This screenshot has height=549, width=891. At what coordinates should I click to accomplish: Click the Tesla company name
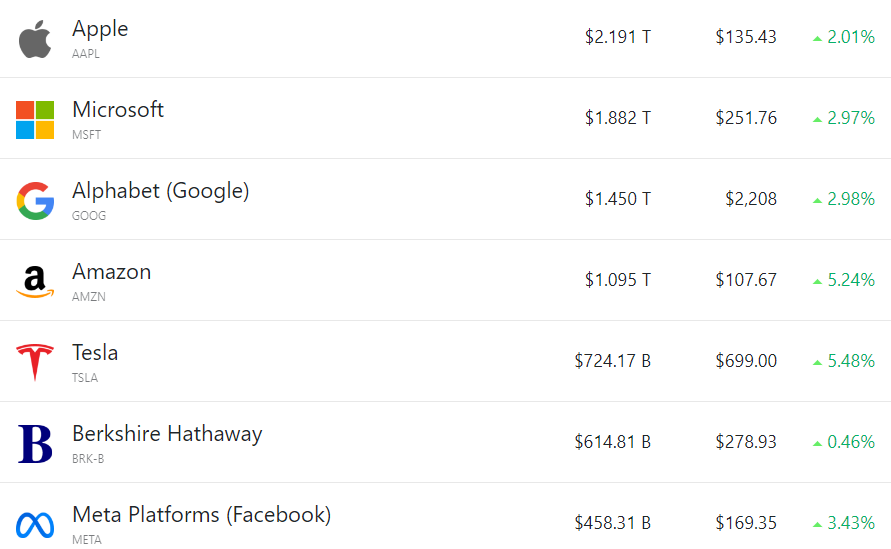pyautogui.click(x=95, y=353)
